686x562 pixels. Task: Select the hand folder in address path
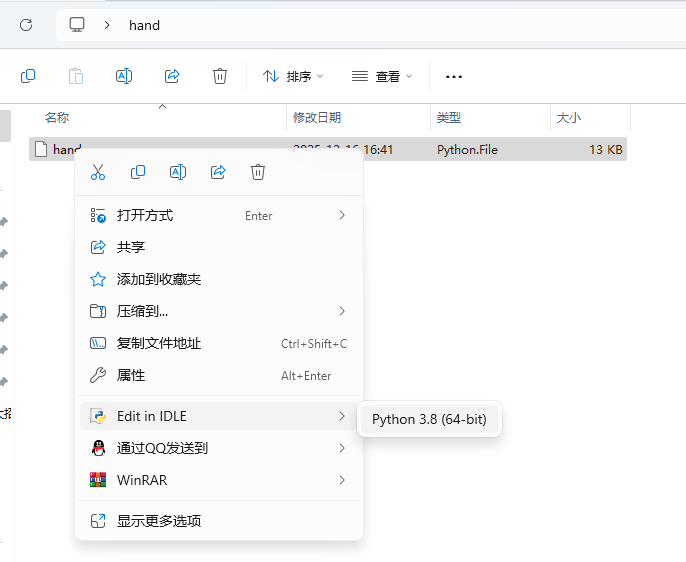click(x=144, y=25)
